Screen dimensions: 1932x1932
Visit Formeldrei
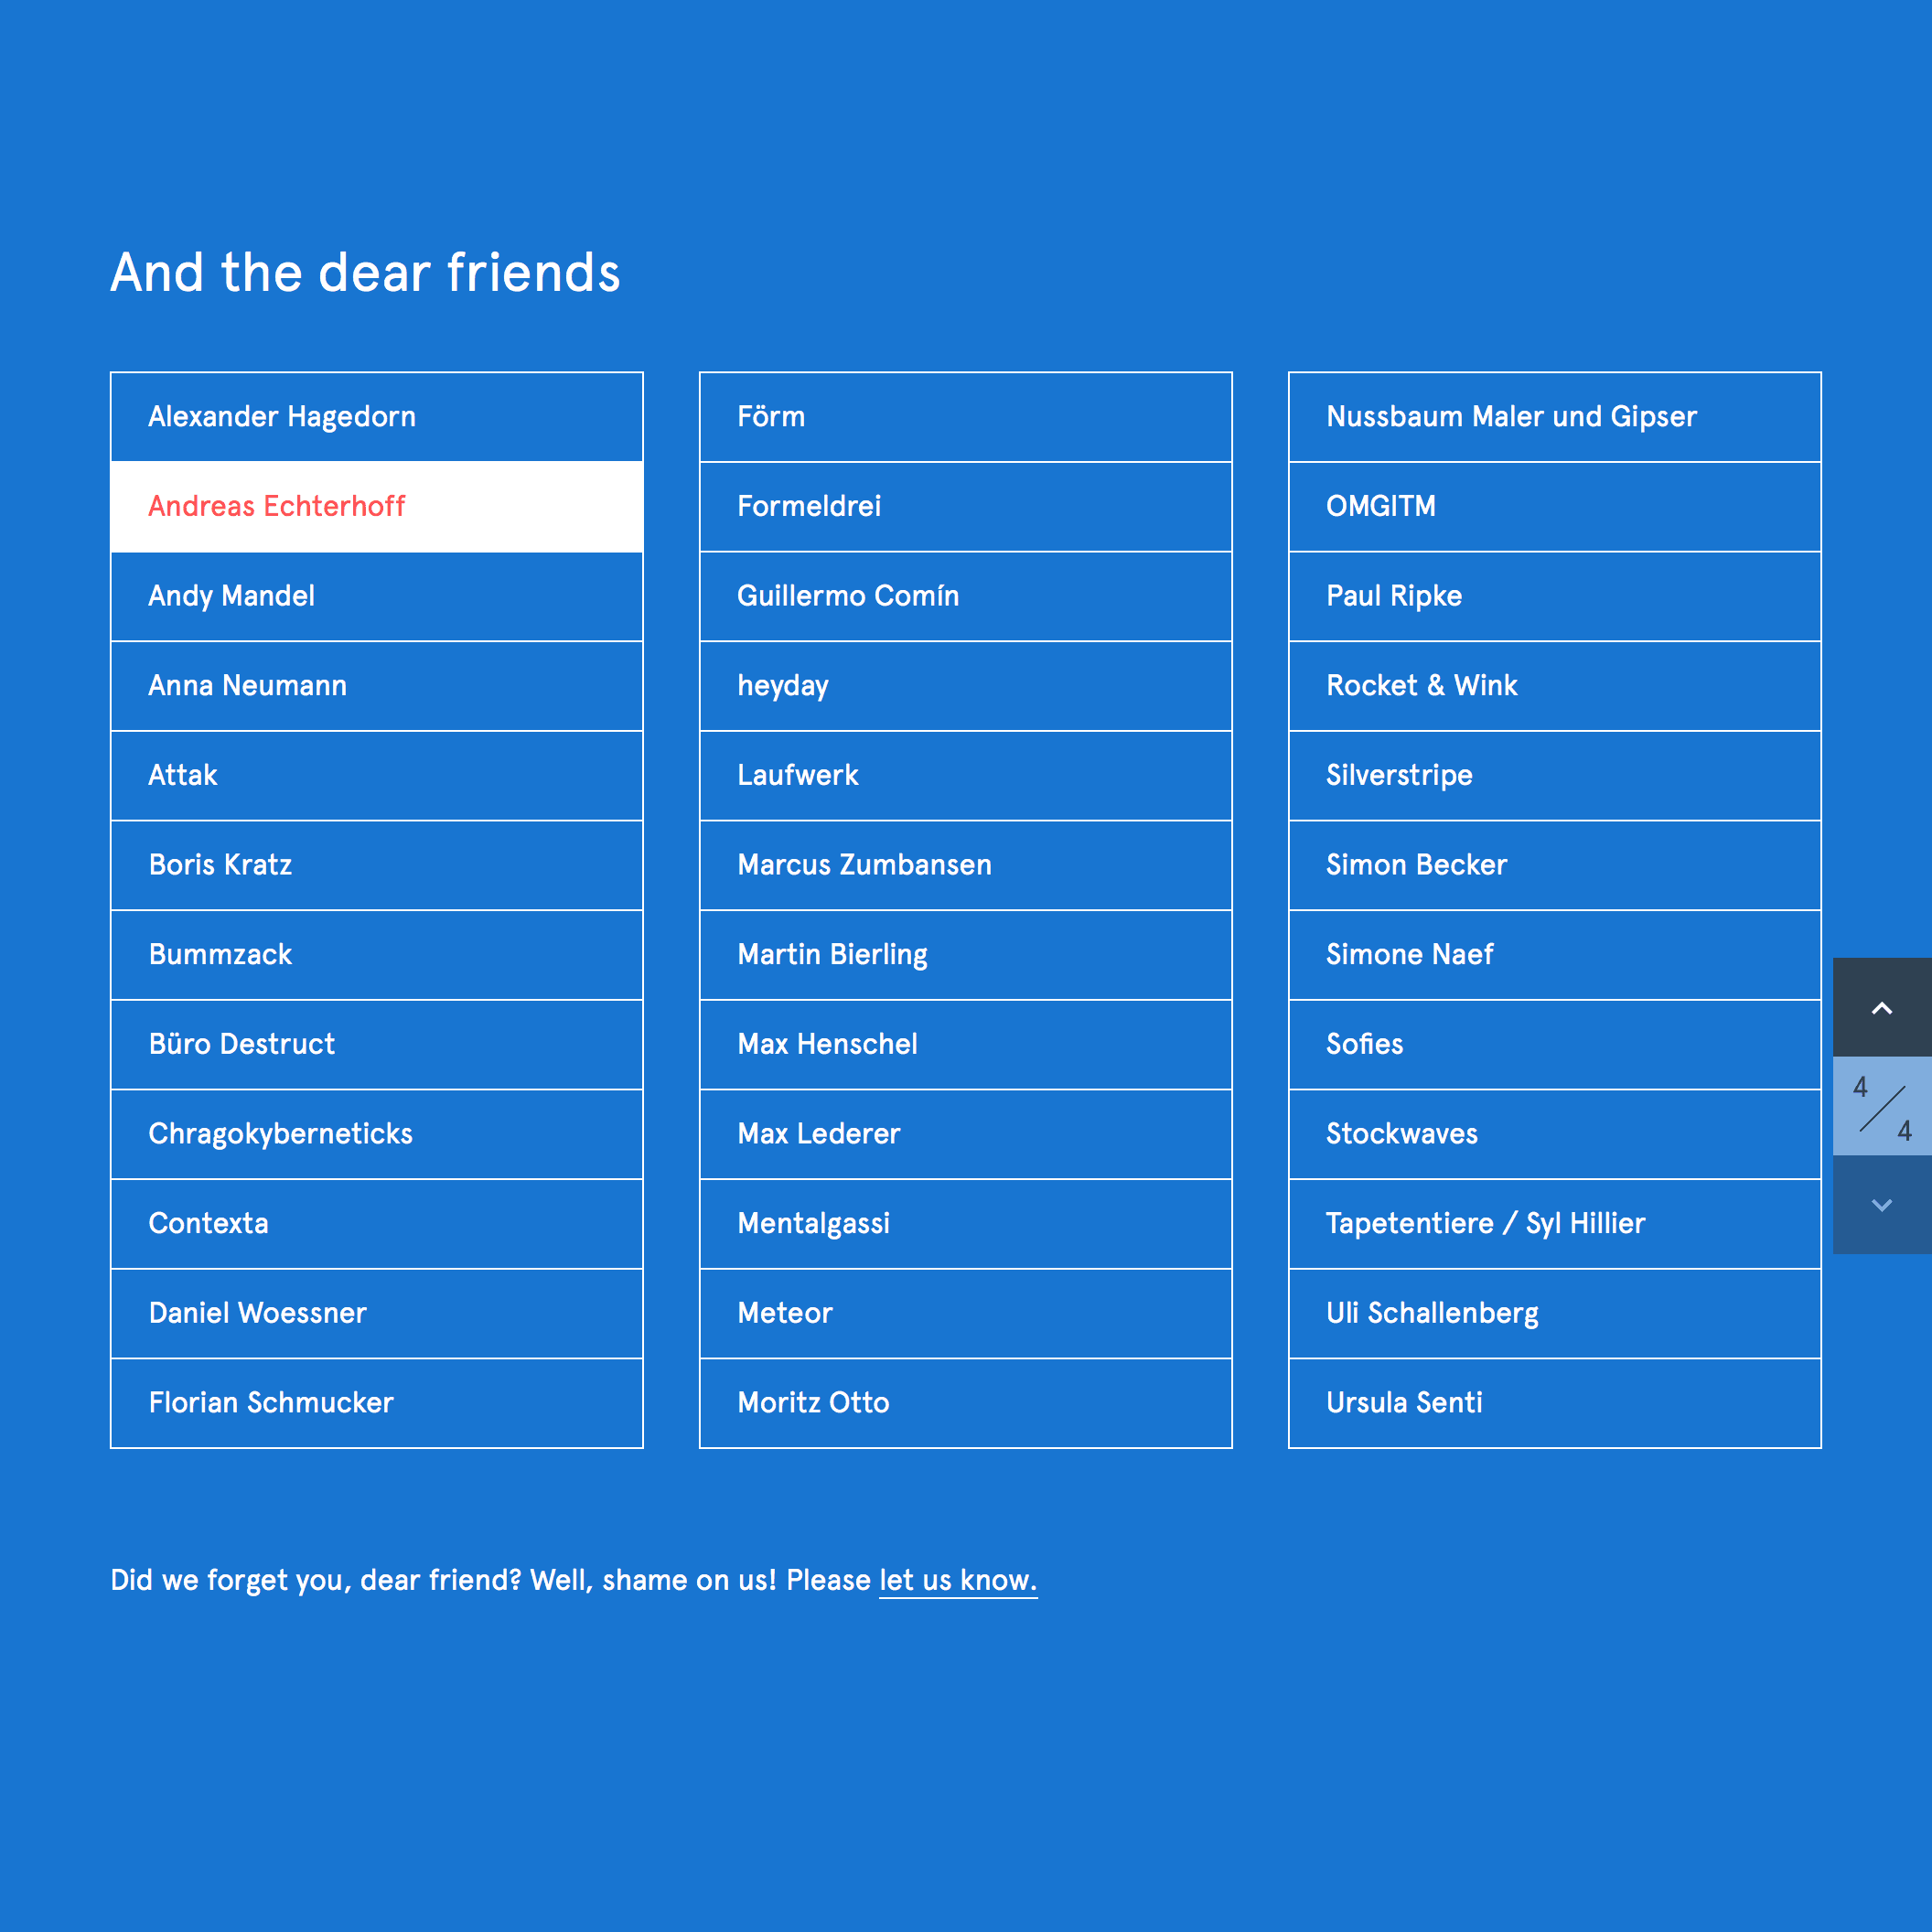(966, 506)
